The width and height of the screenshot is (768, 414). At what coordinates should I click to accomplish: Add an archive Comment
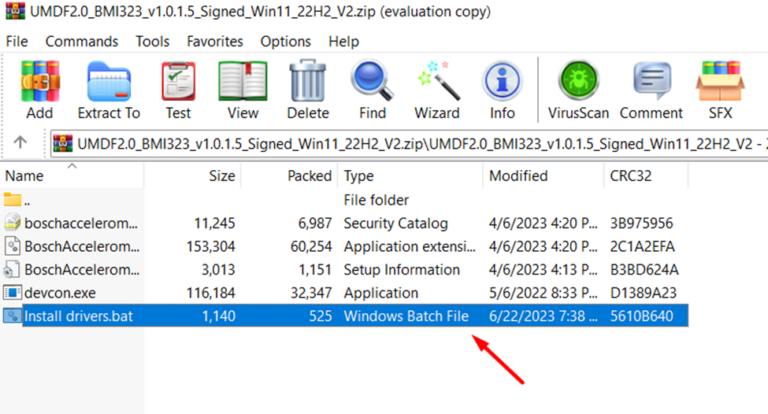coord(651,88)
